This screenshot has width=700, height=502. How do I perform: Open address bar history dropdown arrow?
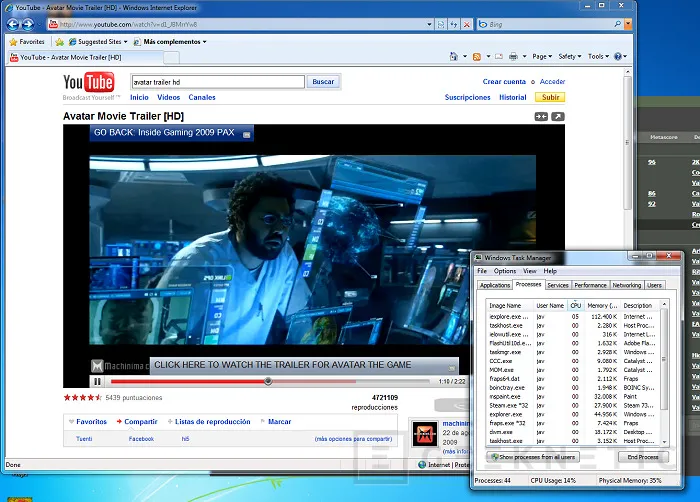pos(429,25)
